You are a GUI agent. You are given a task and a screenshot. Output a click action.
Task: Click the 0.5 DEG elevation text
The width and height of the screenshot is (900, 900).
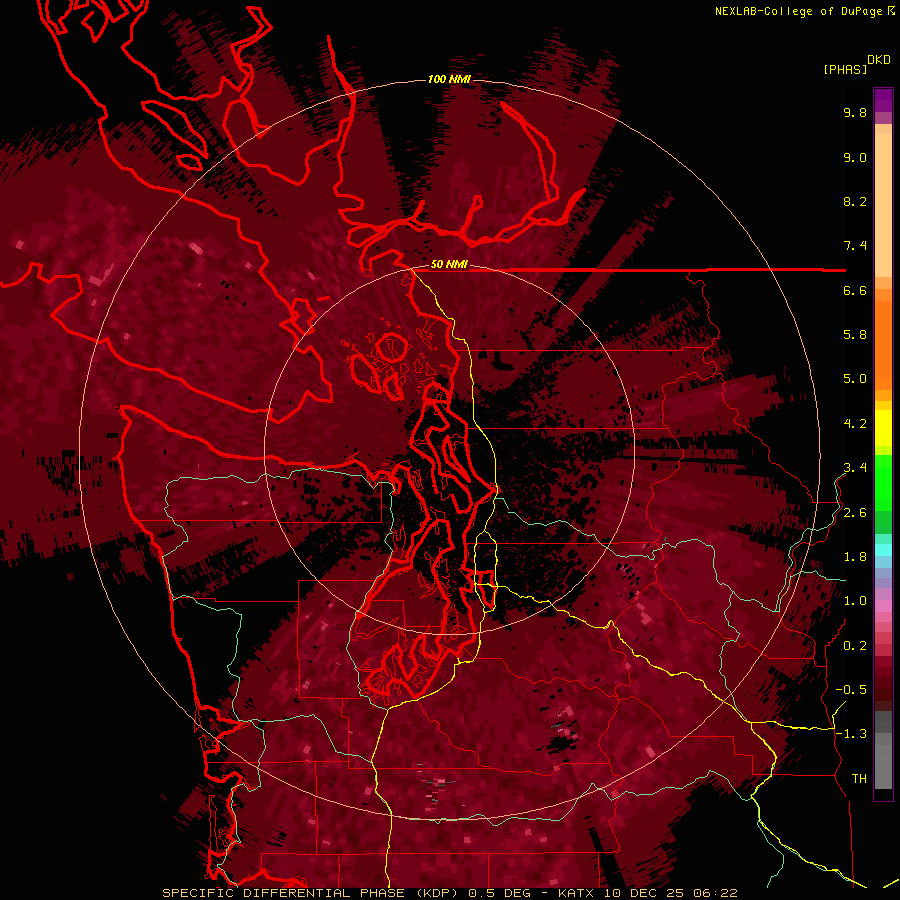[x=499, y=893]
